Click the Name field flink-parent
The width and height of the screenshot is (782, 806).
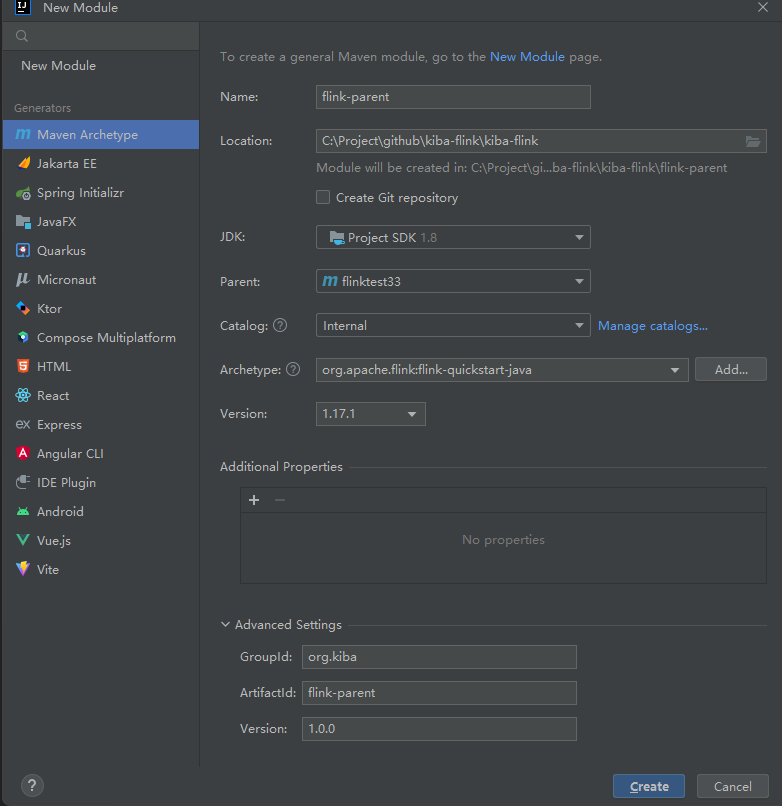(x=453, y=97)
